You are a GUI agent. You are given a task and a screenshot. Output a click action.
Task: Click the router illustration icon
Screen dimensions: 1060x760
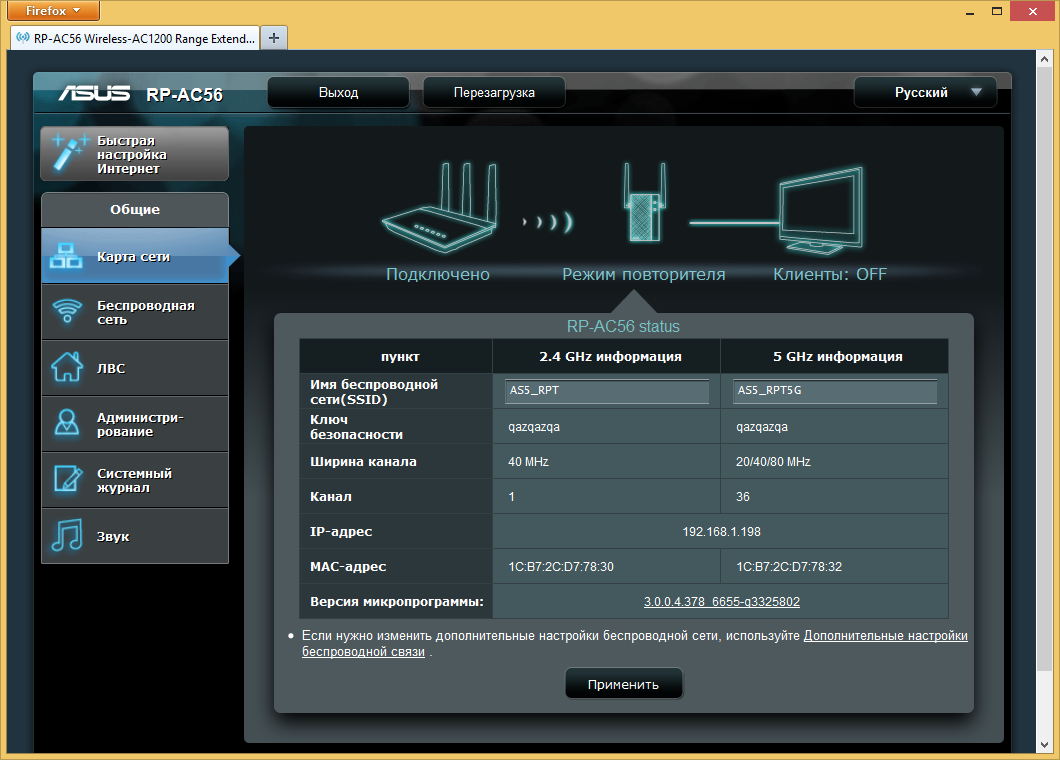(440, 208)
